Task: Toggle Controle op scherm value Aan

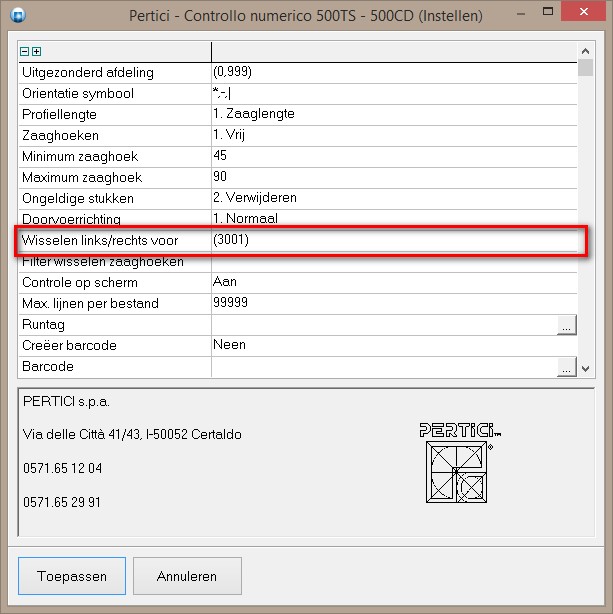Action: [x=394, y=282]
